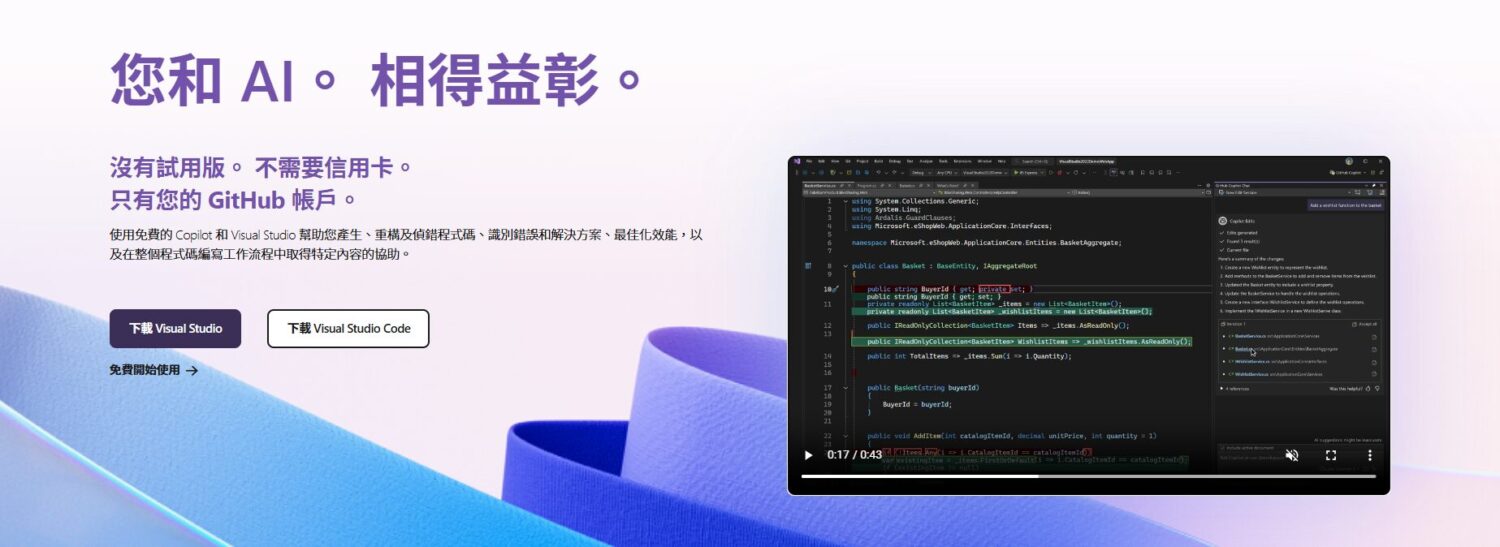Click the 您和 AI。相得益彰。 headline
Viewport: 1500px width, 547px height.
pos(376,79)
